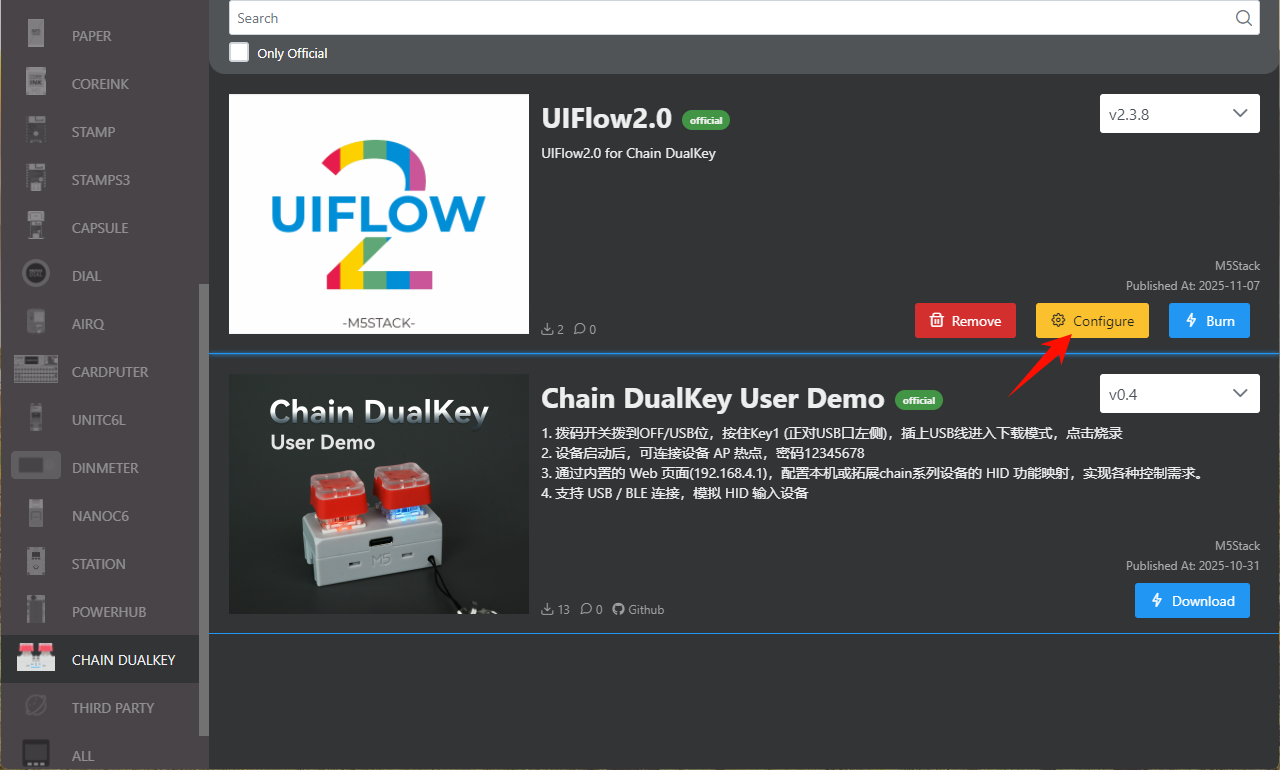Click the search magnifier icon

coord(1243,18)
